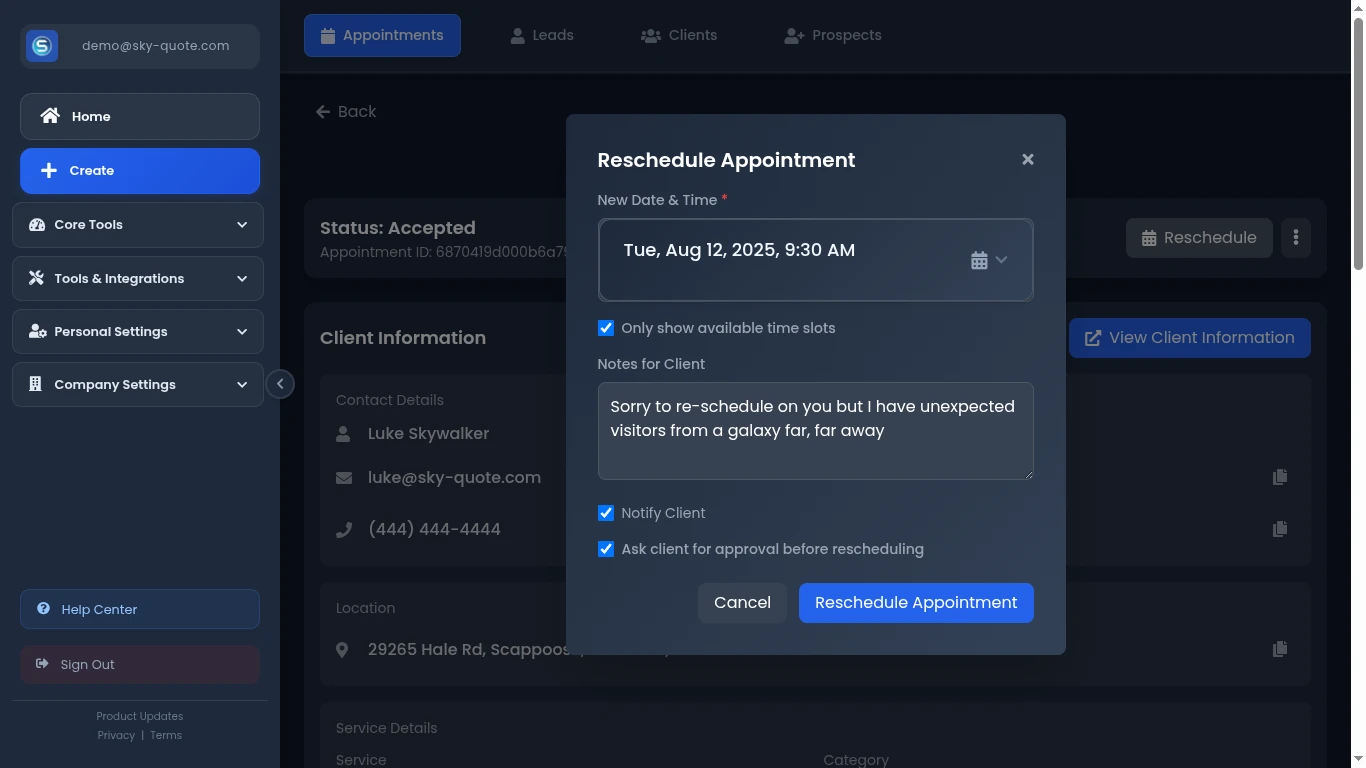Click the kebab menu beside Reschedule button

(x=1295, y=237)
